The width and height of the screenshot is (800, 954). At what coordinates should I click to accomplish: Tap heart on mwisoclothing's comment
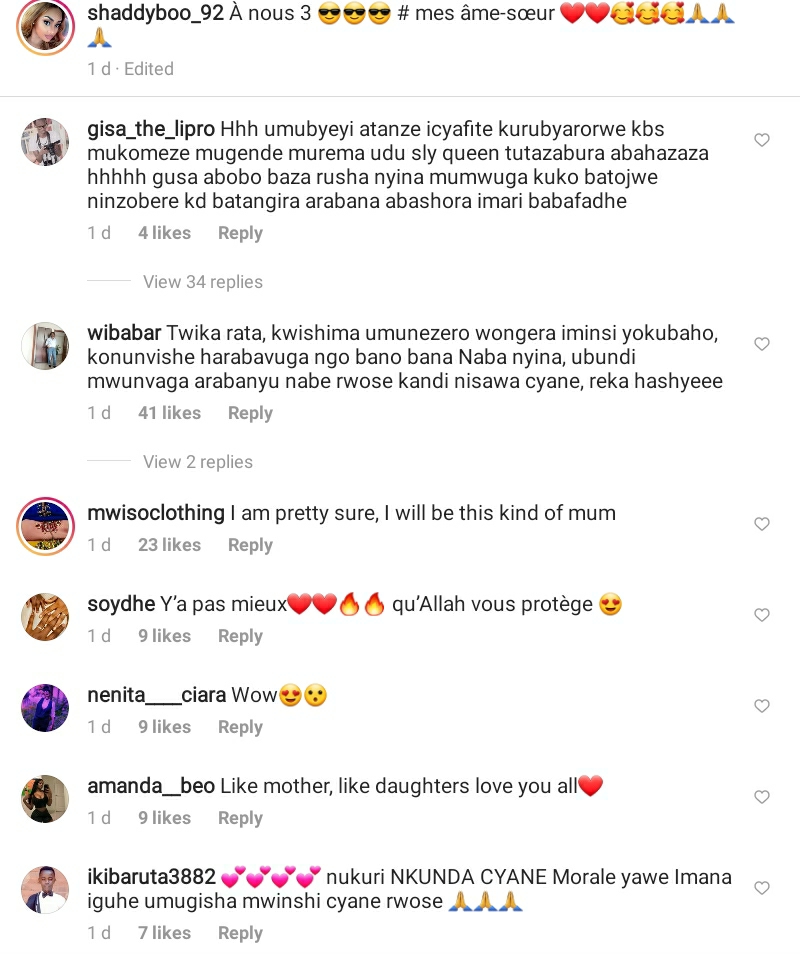(x=762, y=524)
